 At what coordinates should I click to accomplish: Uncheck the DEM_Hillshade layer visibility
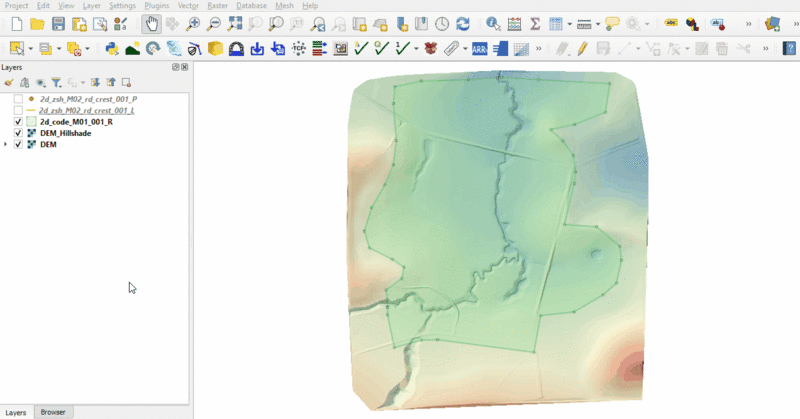pyautogui.click(x=18, y=133)
